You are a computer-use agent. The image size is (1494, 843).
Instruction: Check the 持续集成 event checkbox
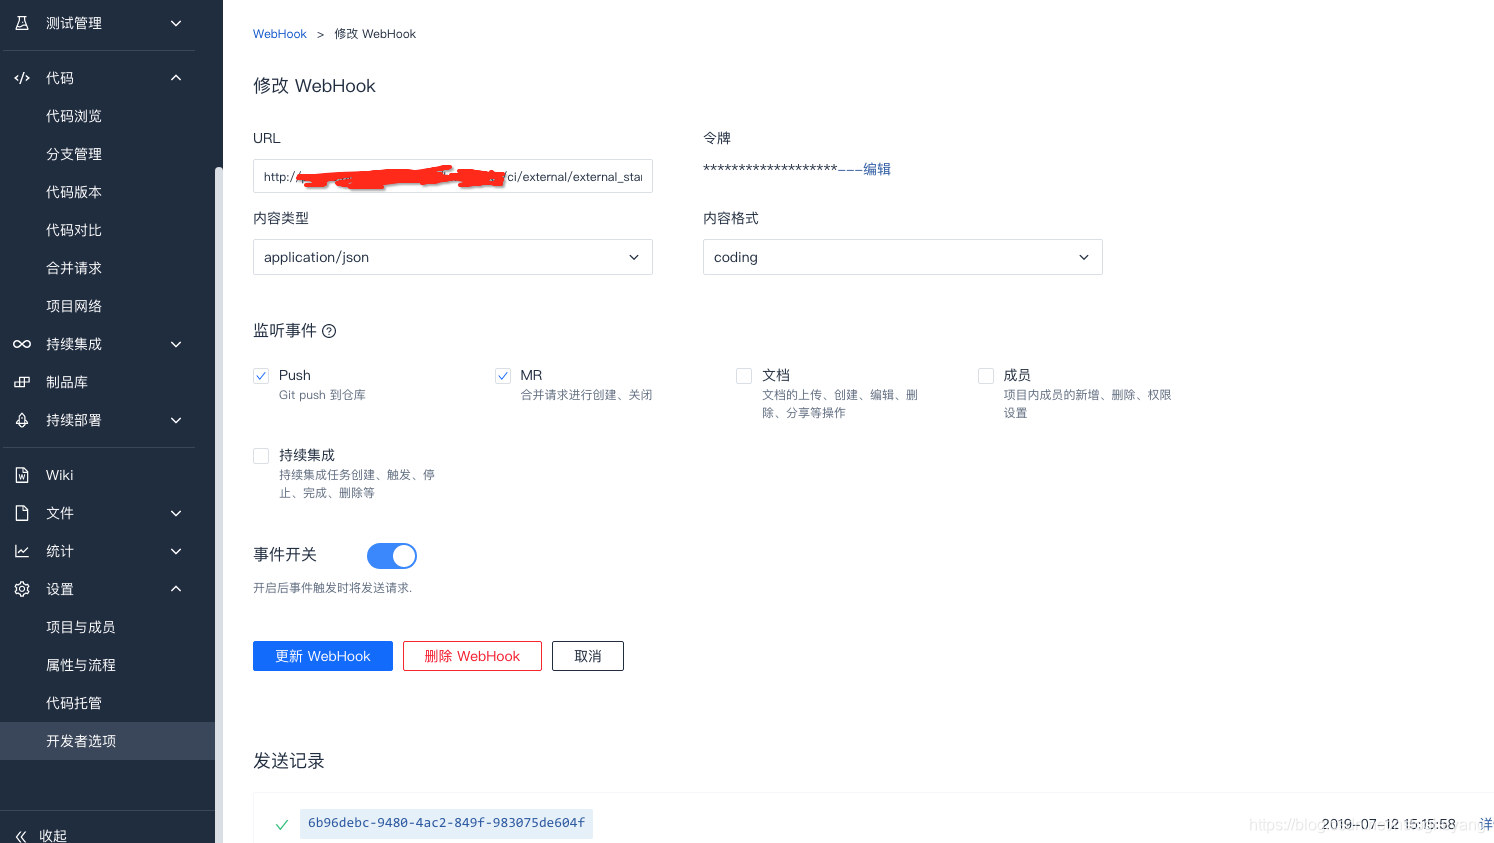pos(261,456)
